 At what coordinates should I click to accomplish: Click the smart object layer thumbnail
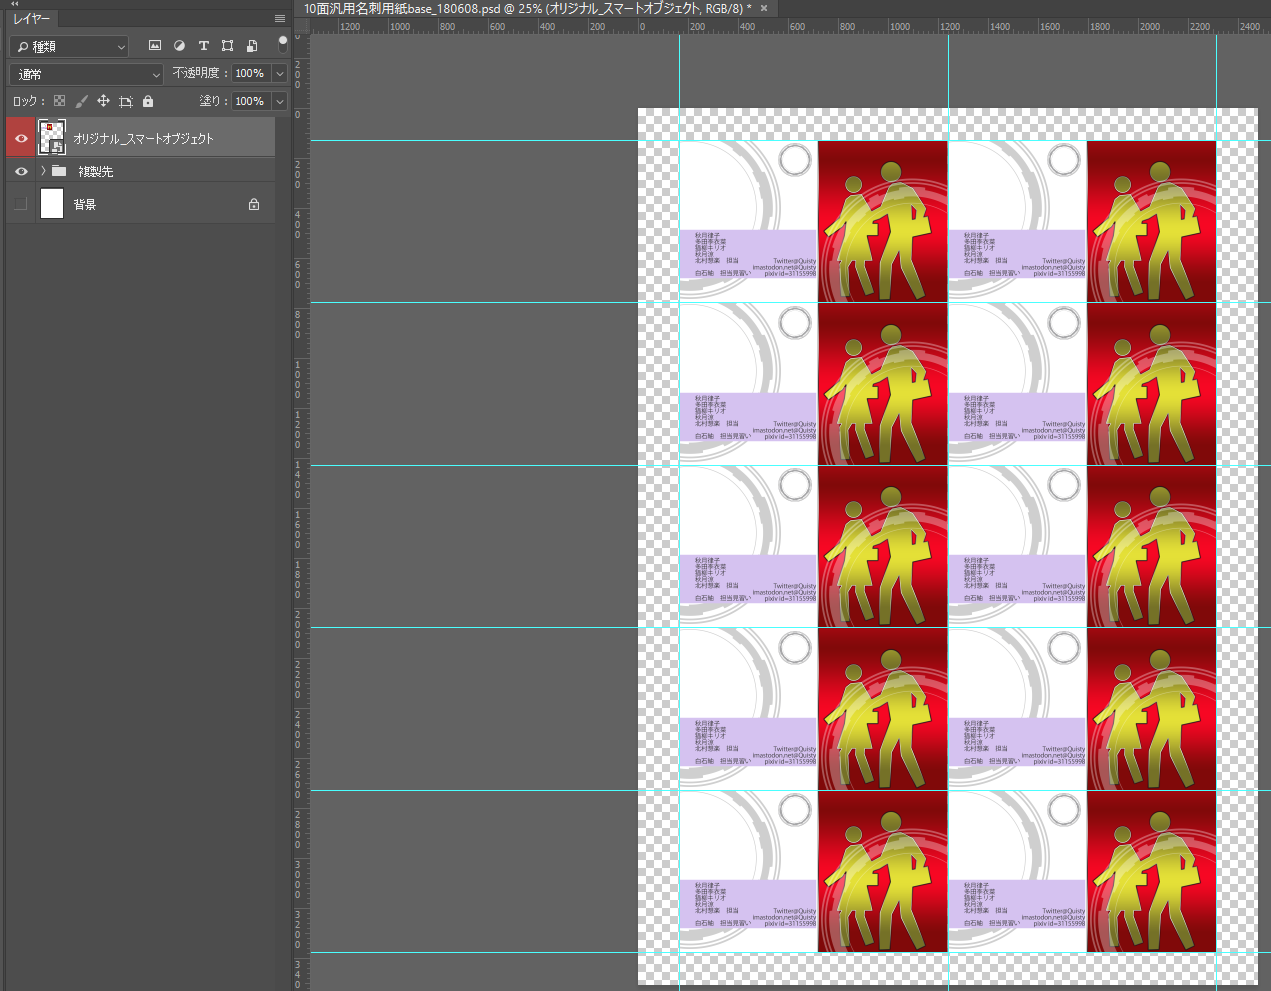point(52,137)
